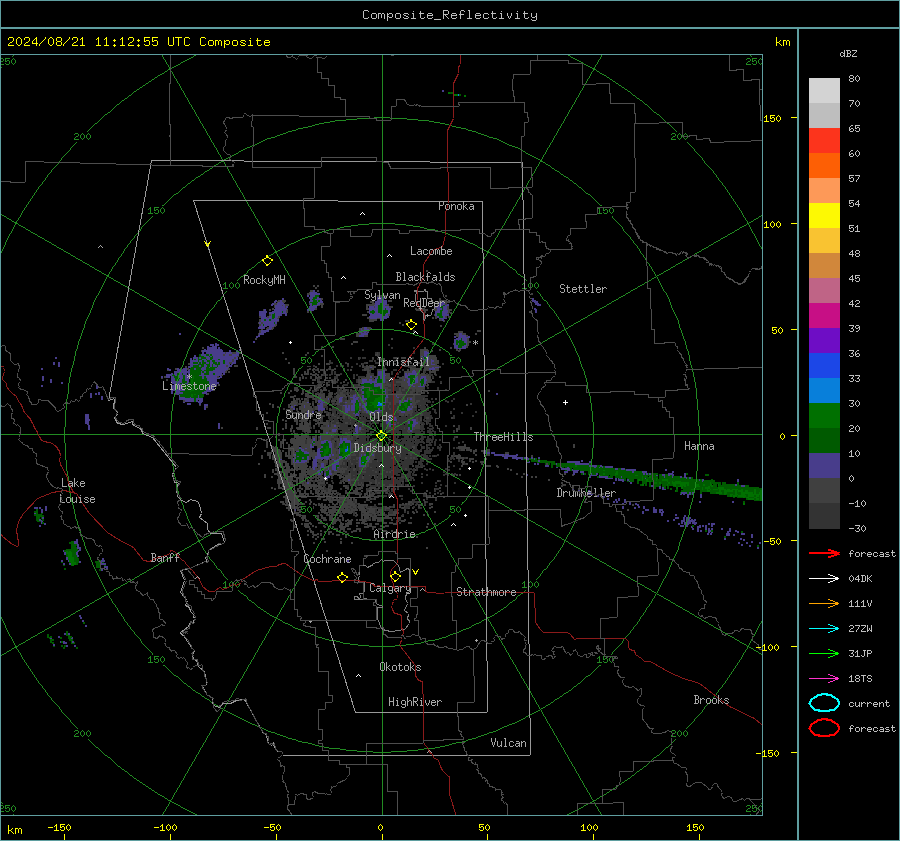900x841 pixels.
Task: Click the cyan current ellipse icon
Action: pyautogui.click(x=824, y=703)
